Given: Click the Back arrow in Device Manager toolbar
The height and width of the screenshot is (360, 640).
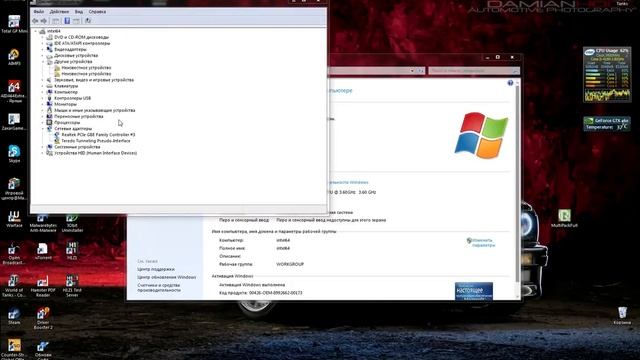Looking at the screenshot, I should click(x=35, y=21).
